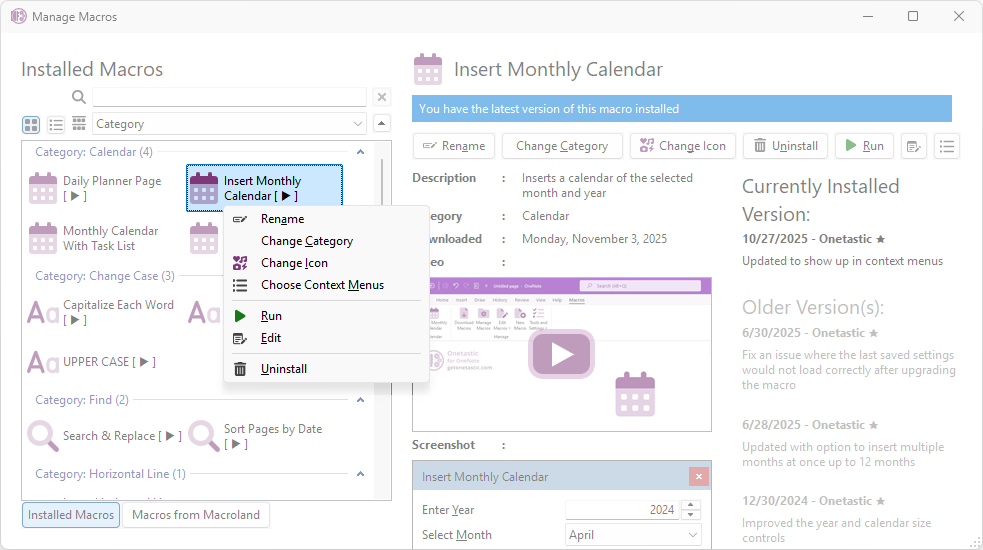Open the Category grouping dropdown
The image size is (983, 550).
pos(229,124)
